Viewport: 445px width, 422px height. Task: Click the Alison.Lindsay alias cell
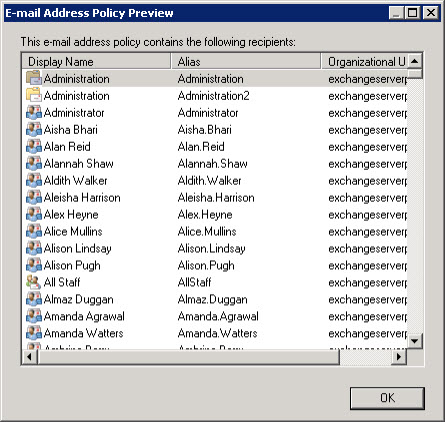pos(212,249)
